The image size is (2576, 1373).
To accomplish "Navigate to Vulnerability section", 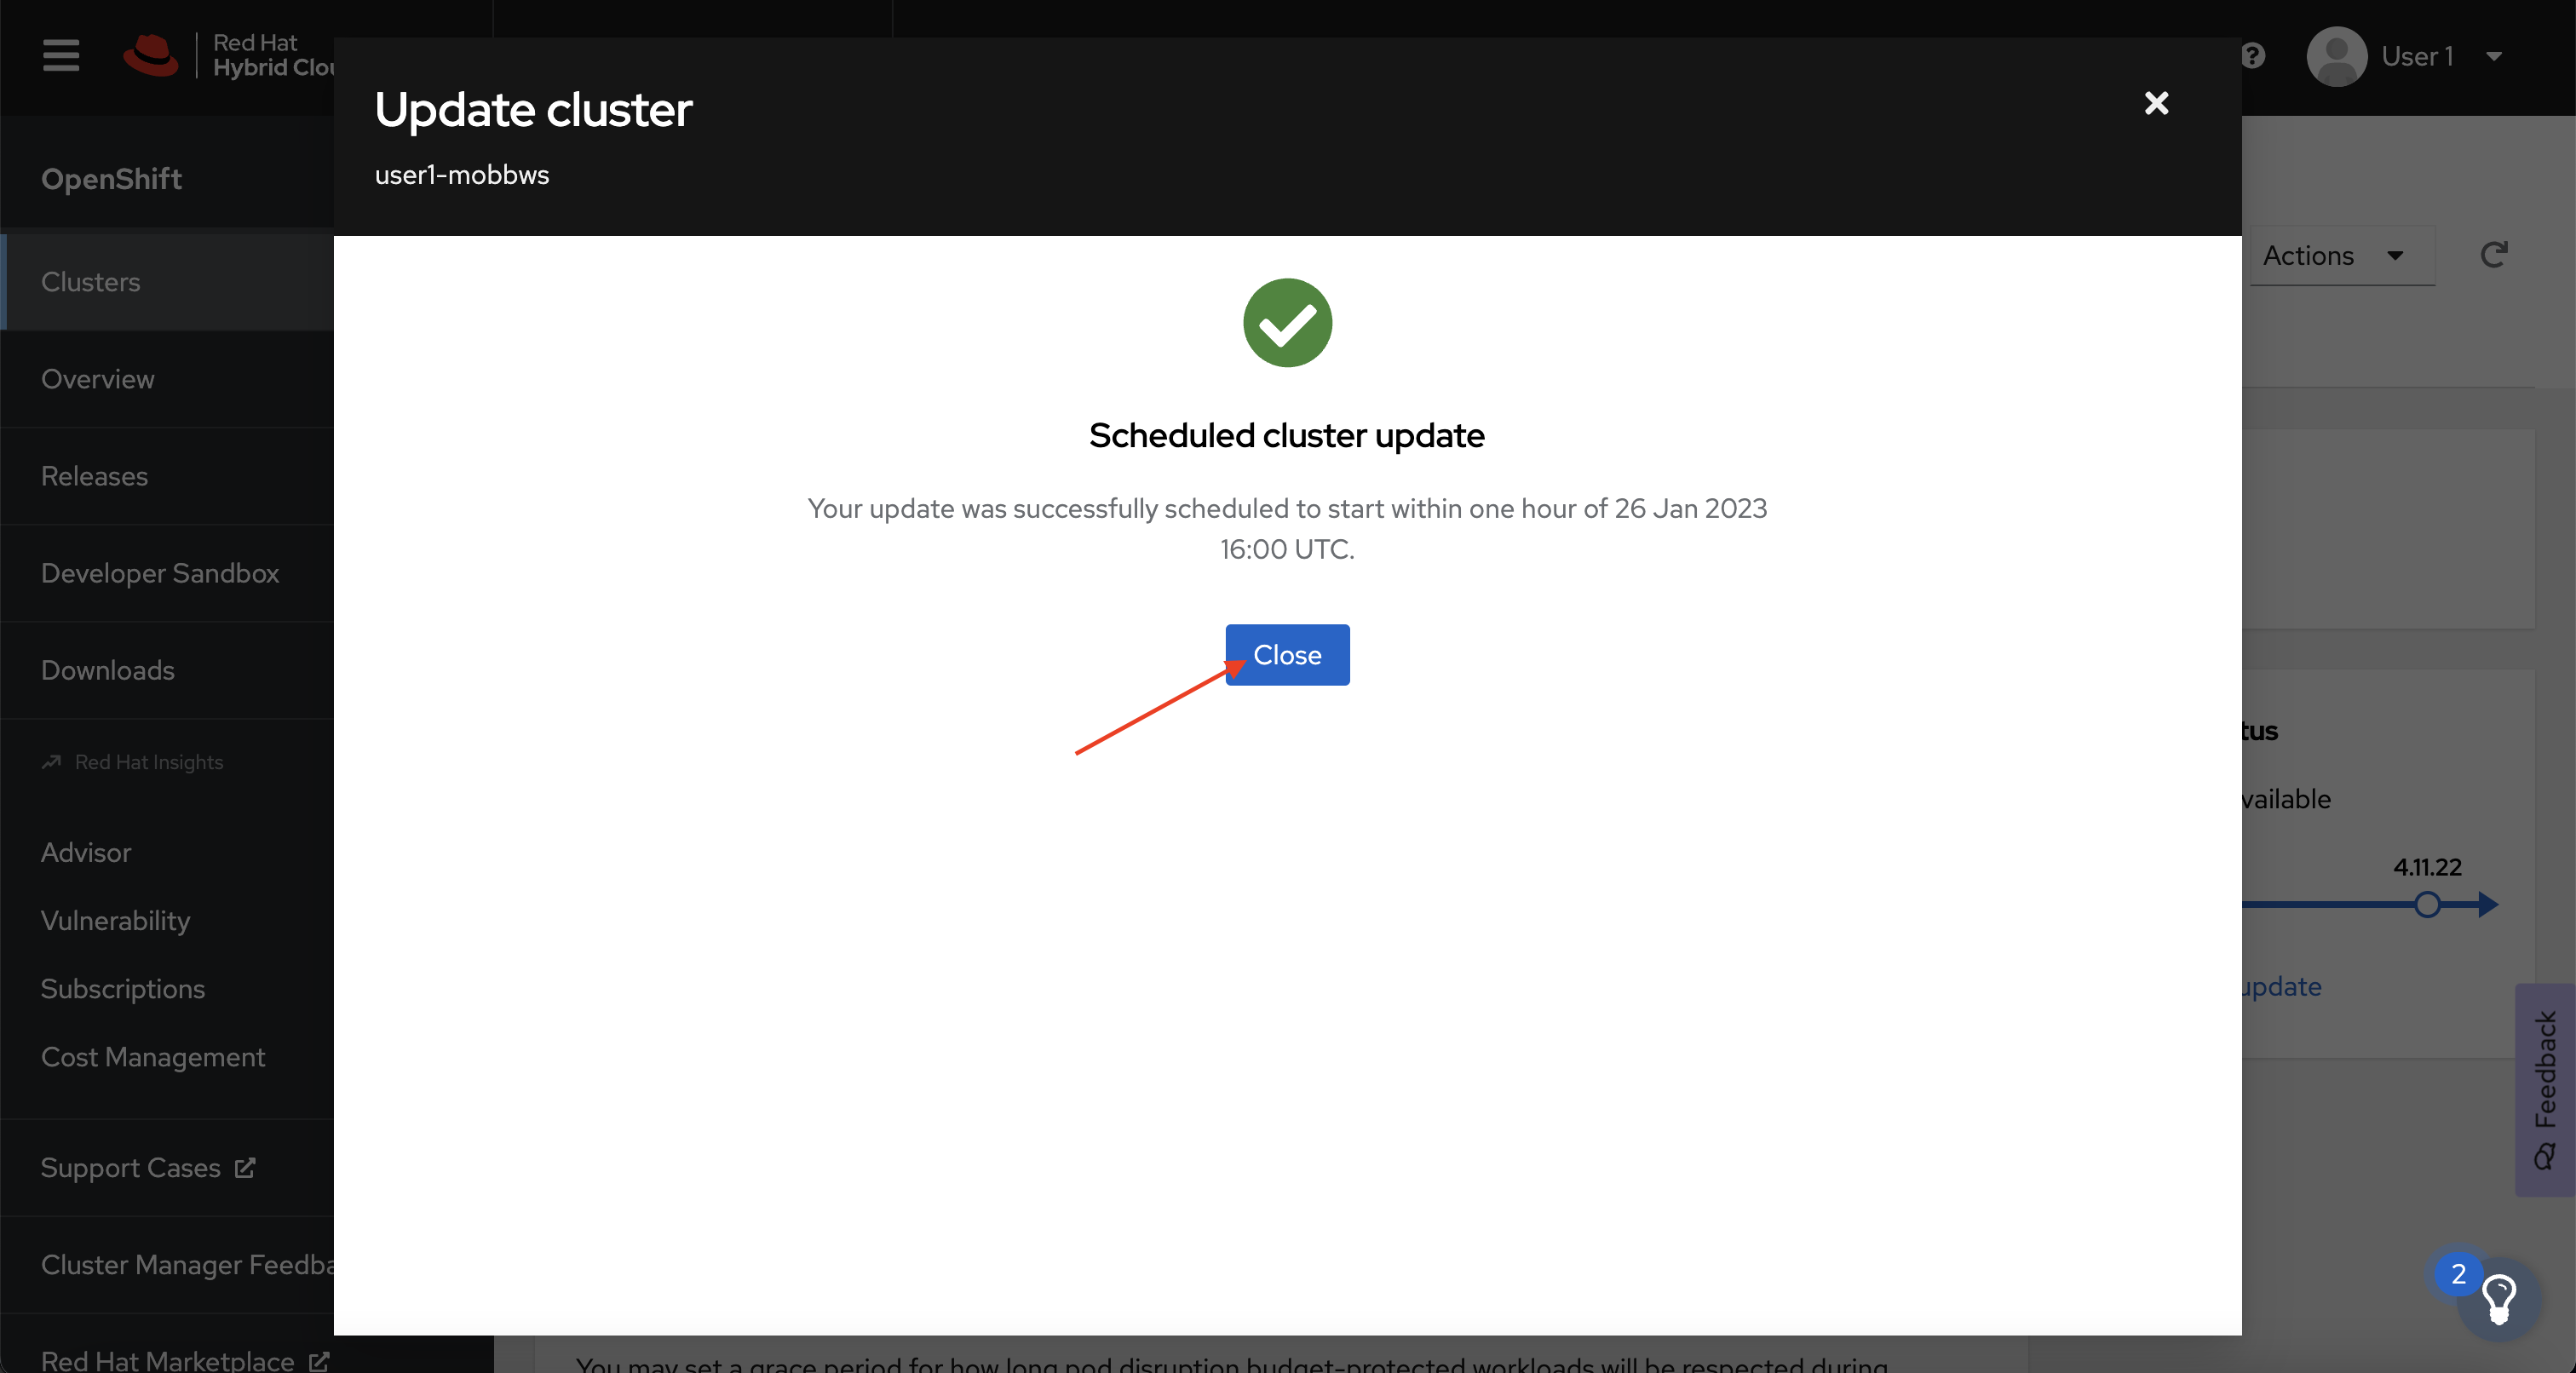I will tap(114, 920).
